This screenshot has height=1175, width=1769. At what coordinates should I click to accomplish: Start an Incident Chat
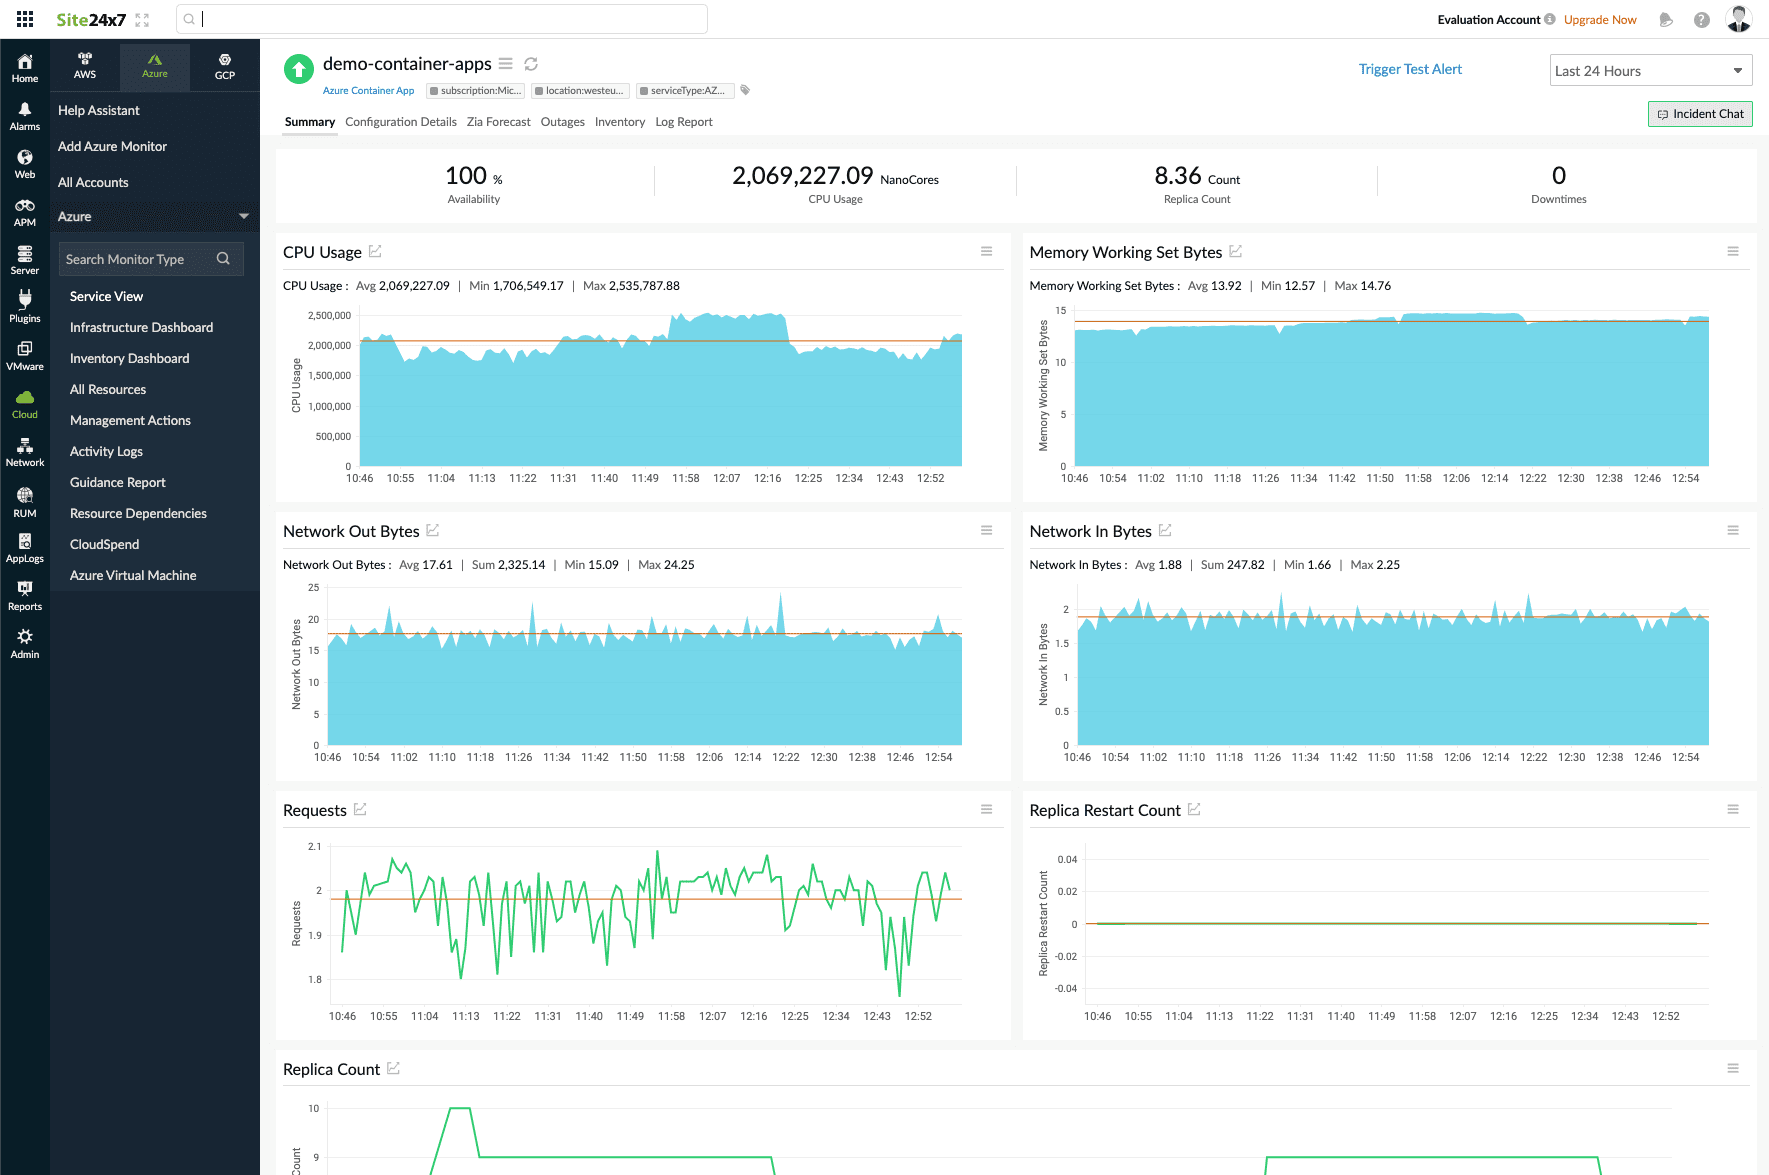pos(1699,113)
